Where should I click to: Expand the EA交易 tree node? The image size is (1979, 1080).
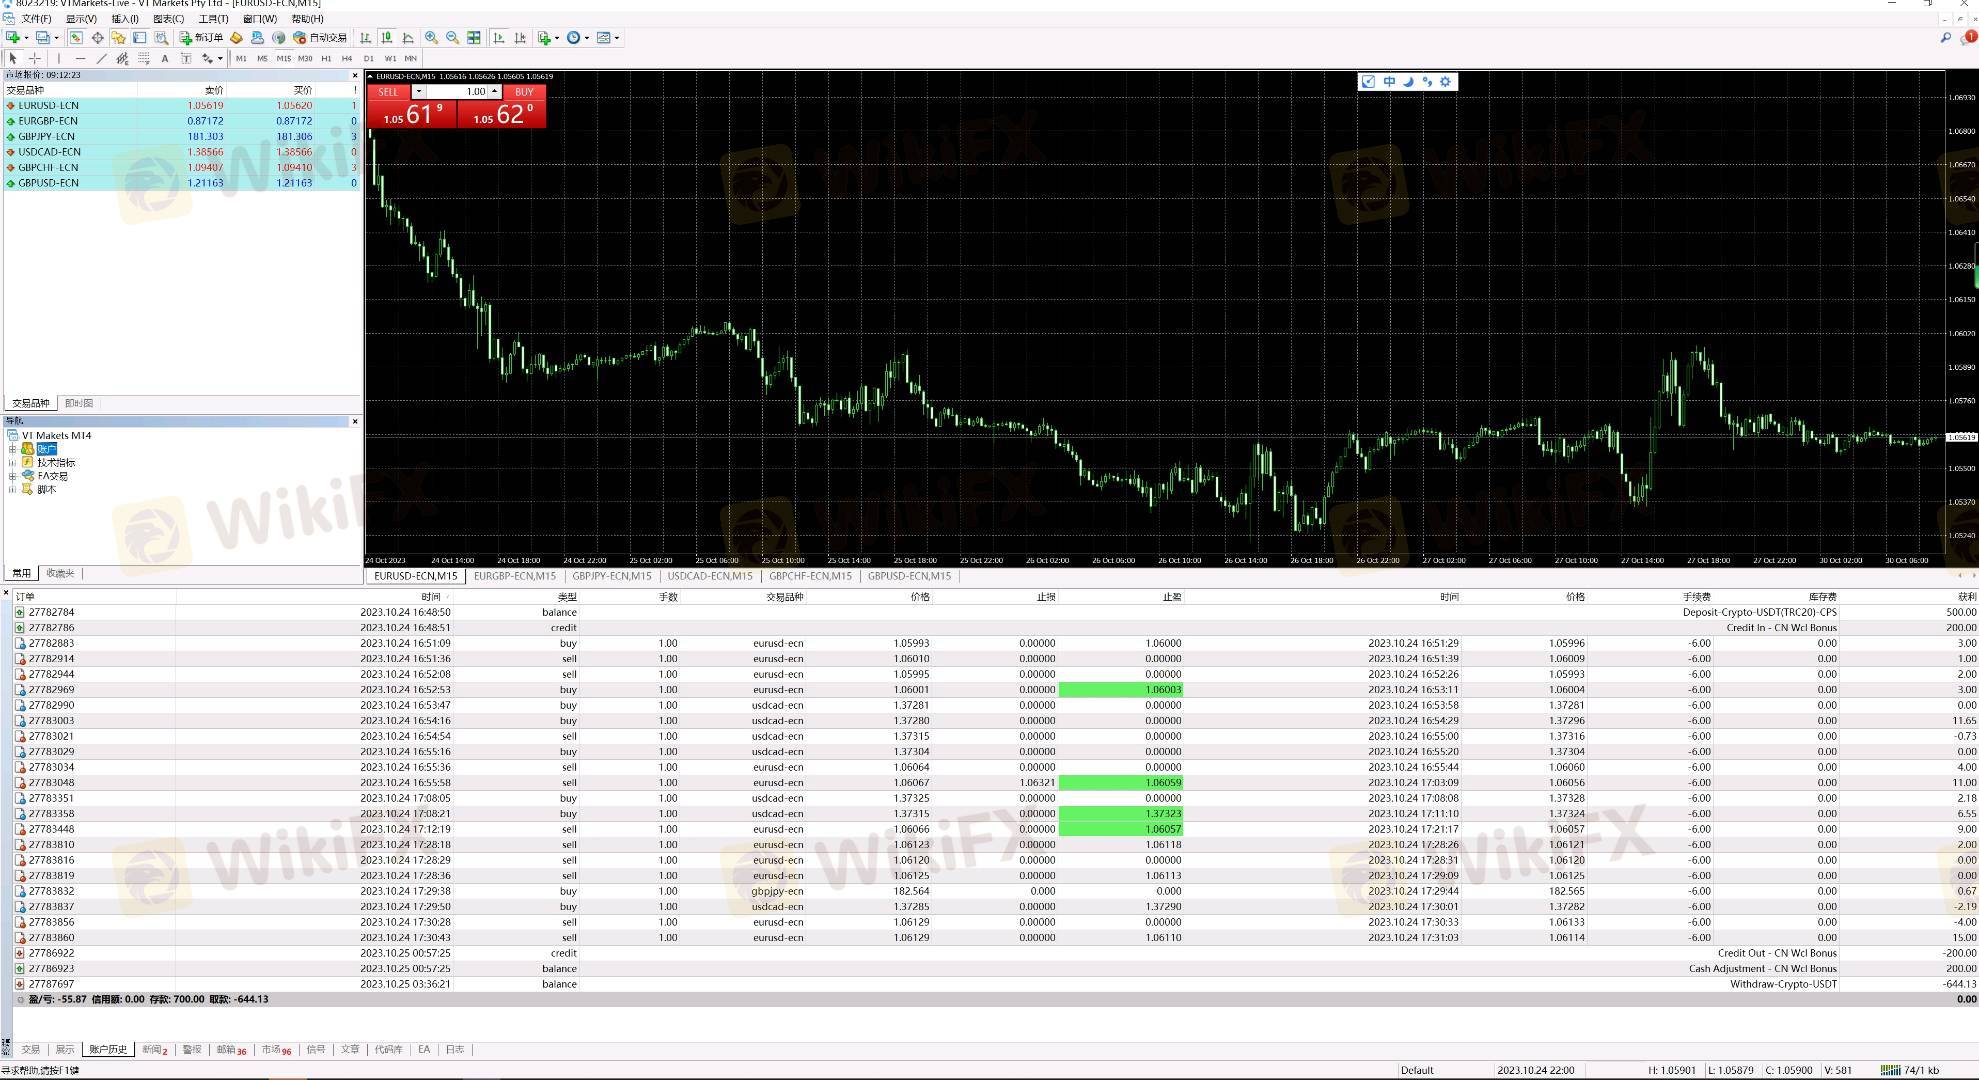pos(12,476)
